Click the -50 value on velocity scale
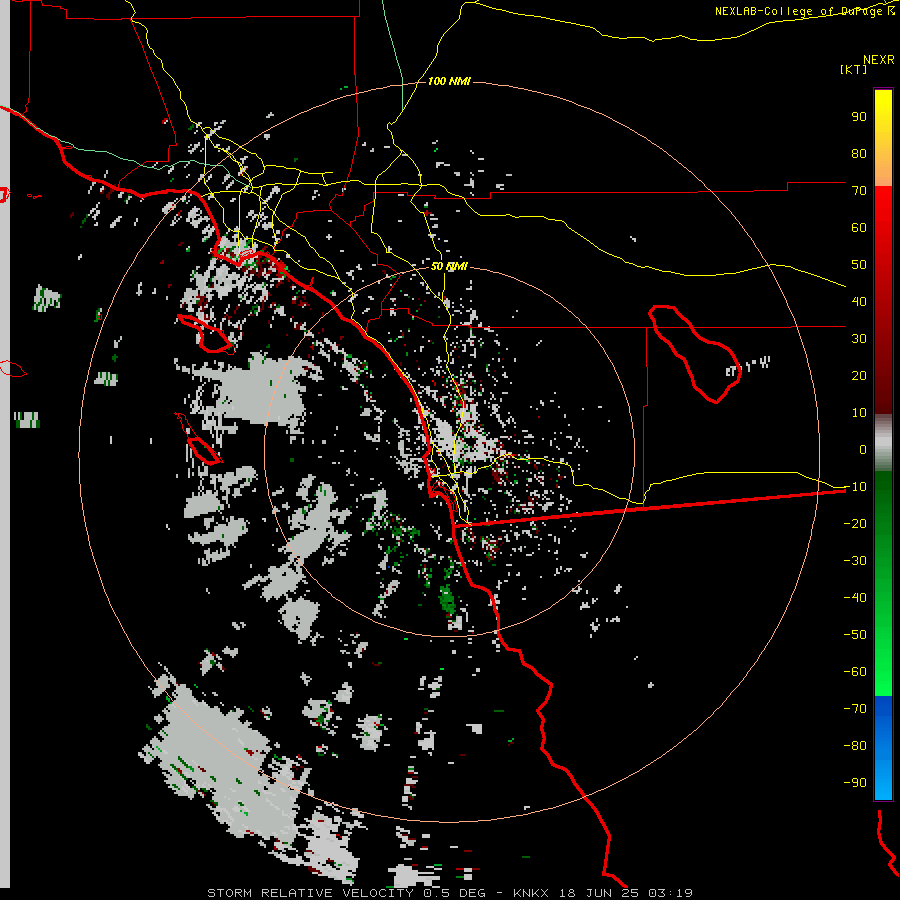The image size is (900, 900). coord(855,634)
